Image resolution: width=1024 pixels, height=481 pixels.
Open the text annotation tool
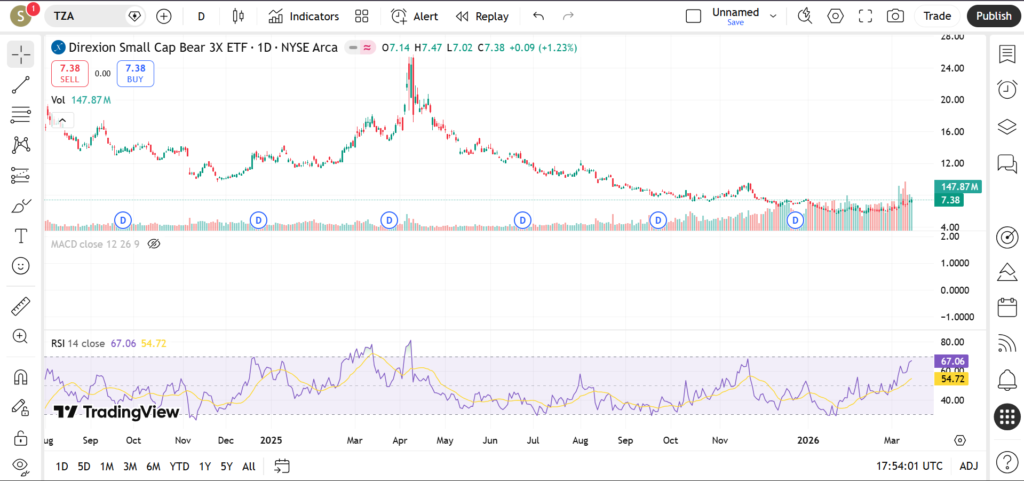(x=20, y=236)
